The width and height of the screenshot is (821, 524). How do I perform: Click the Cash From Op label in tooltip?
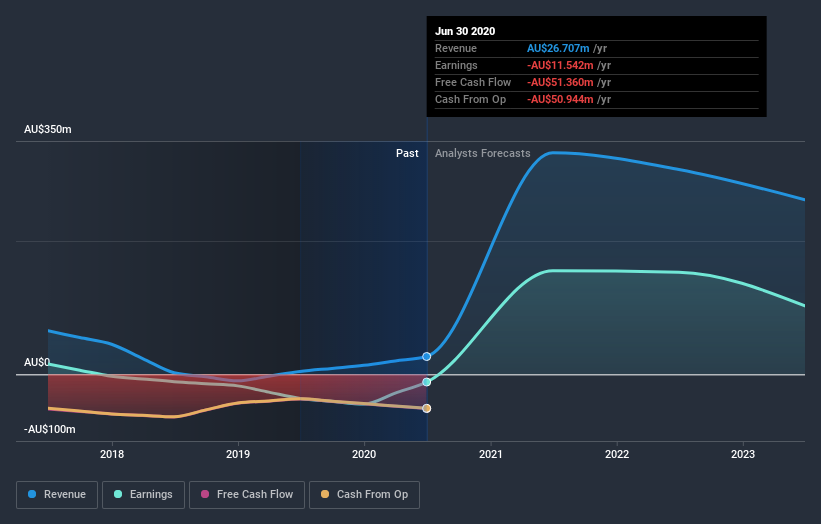point(471,99)
